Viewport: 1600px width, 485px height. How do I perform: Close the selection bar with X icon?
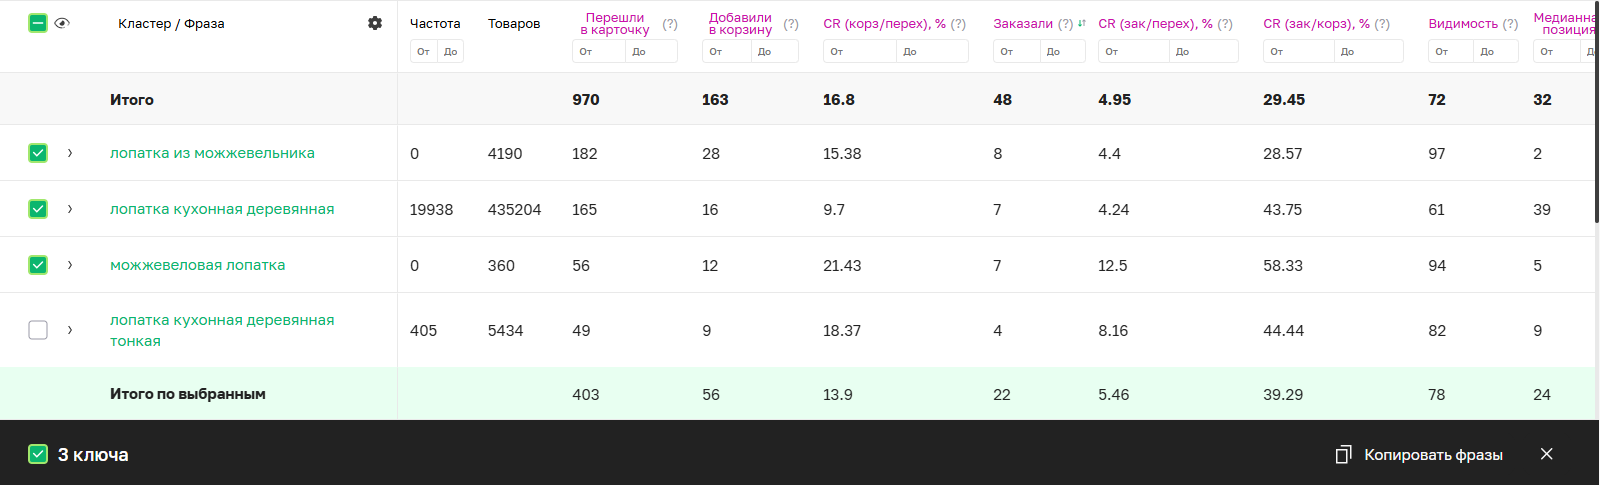pyautogui.click(x=1546, y=454)
